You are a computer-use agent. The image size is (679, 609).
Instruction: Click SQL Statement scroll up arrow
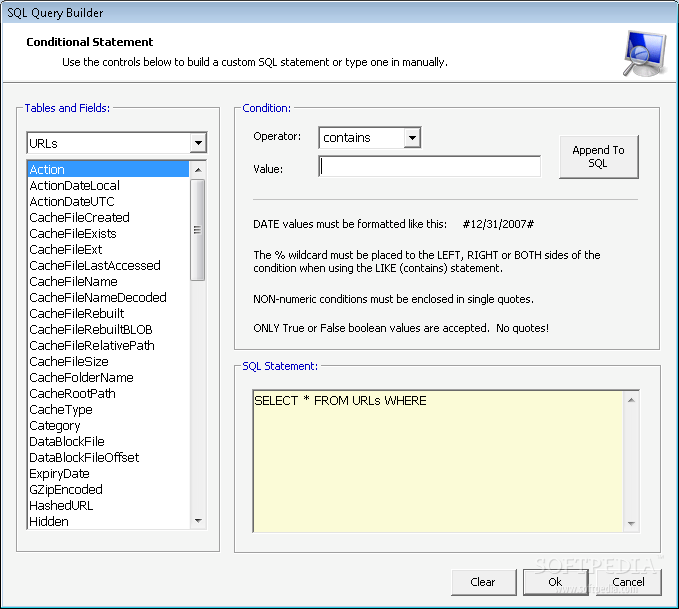coord(631,400)
